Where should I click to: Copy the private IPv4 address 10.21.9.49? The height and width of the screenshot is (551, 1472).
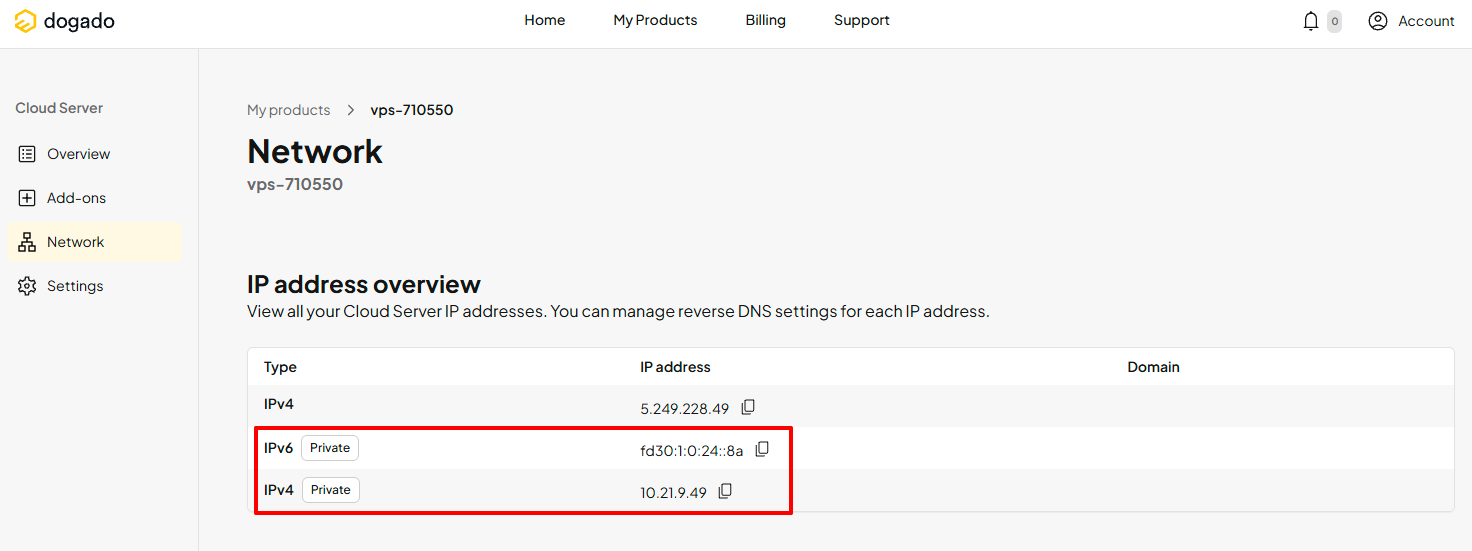pos(726,491)
